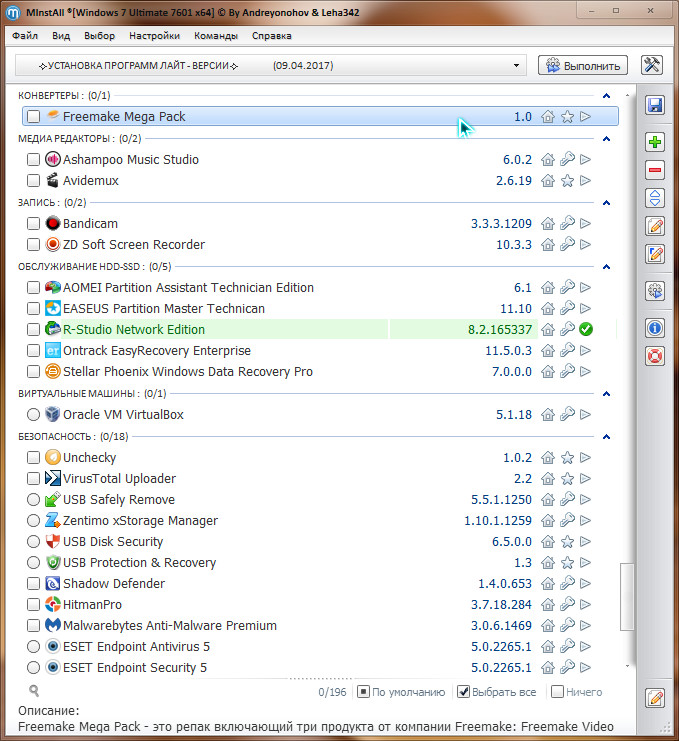This screenshot has height=741, width=679.
Task: Click the vertical scrollbar thumb
Action: coord(627,596)
